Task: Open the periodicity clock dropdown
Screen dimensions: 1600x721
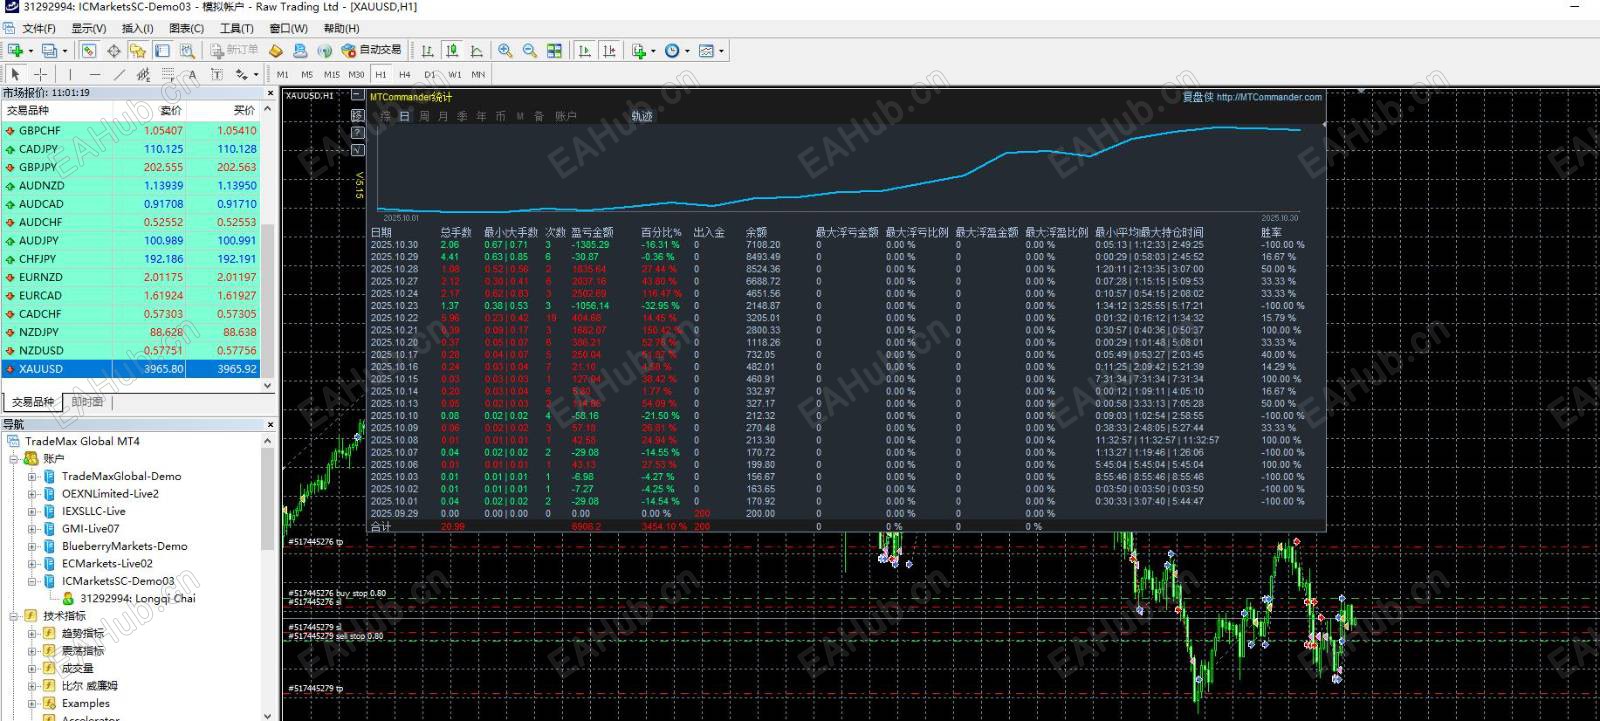Action: 676,50
